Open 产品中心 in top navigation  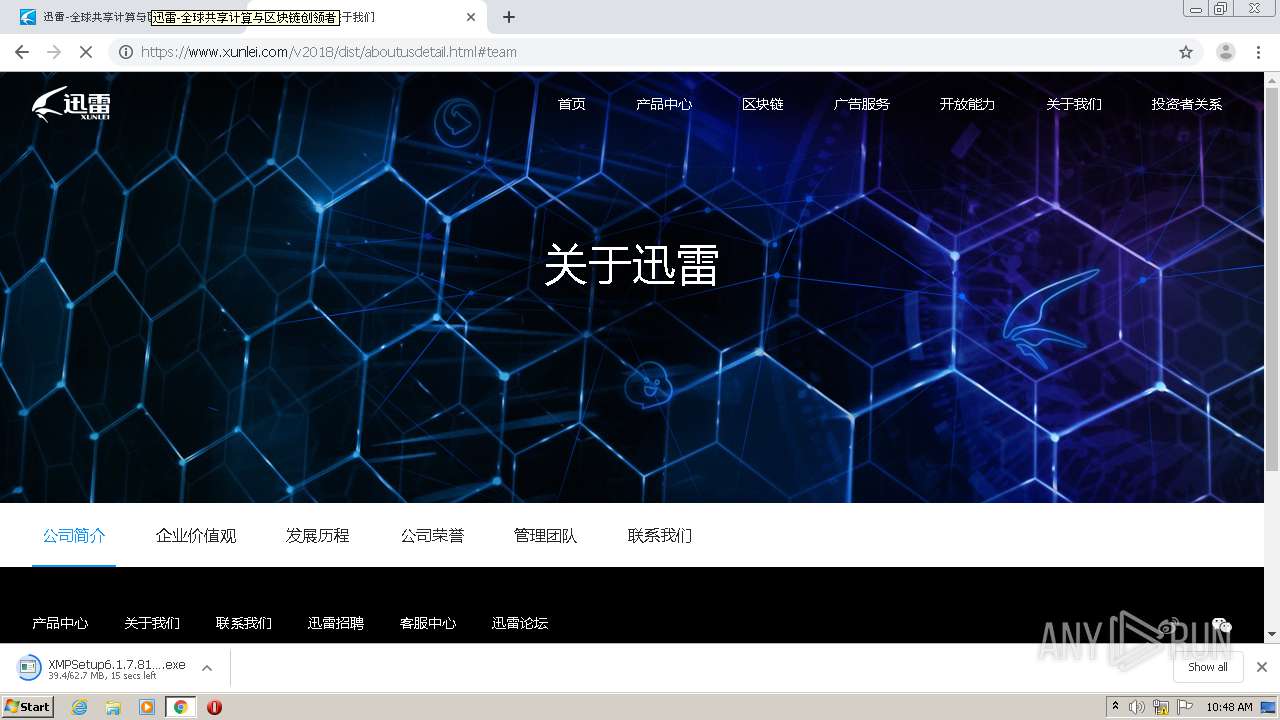664,104
